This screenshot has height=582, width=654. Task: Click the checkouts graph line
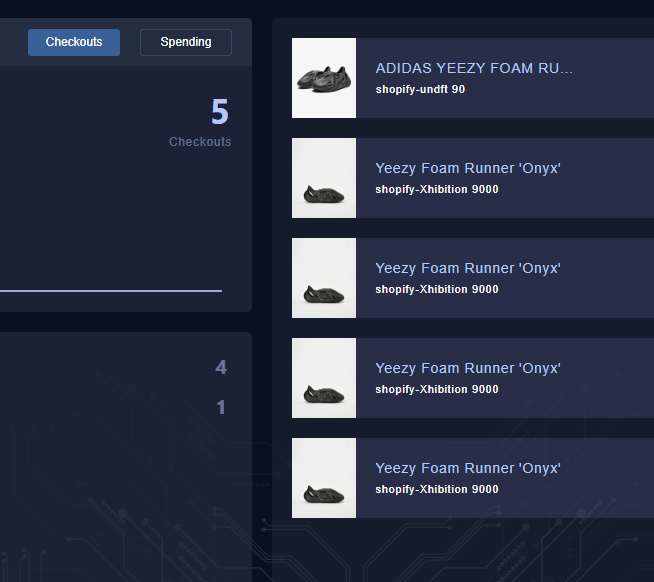coord(111,291)
